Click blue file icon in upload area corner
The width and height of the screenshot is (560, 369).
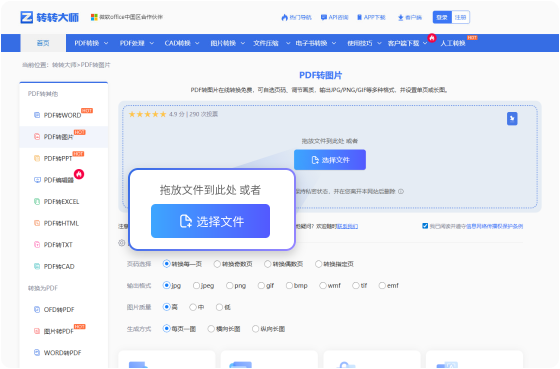[512, 119]
